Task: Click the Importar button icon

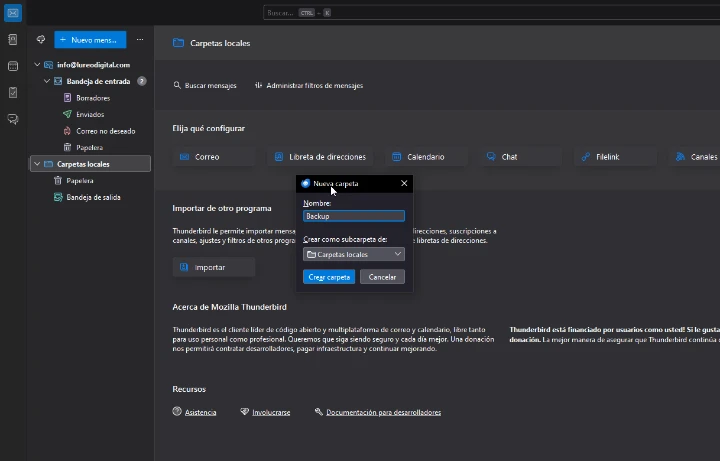Action: 184,267
